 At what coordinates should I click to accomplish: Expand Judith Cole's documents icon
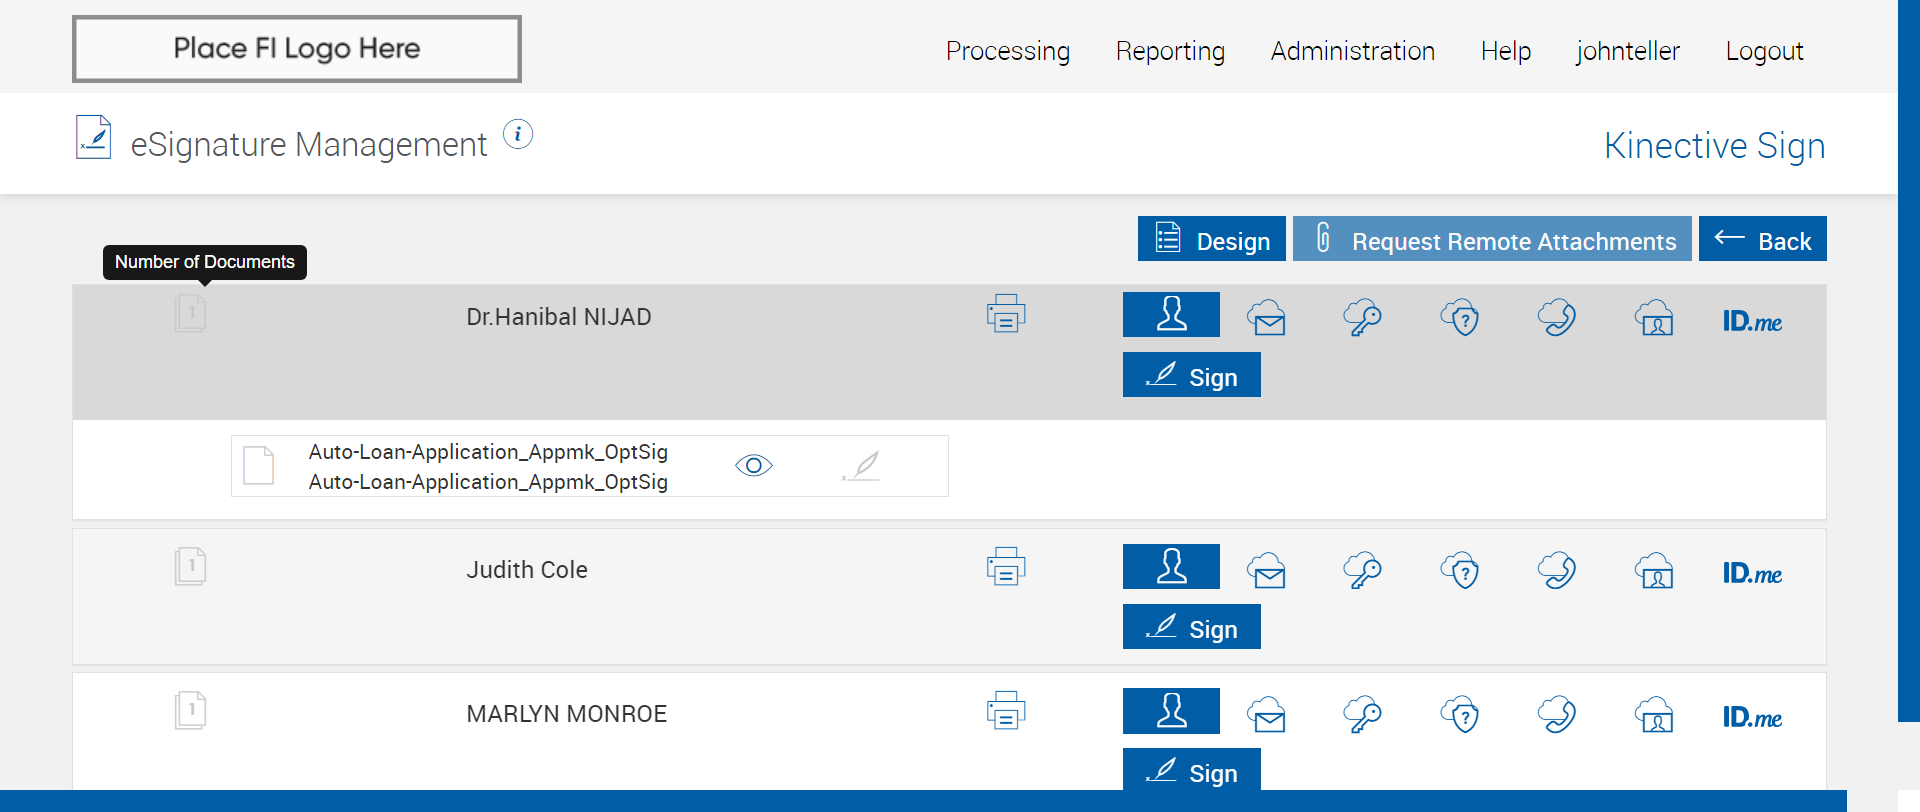pyautogui.click(x=190, y=567)
